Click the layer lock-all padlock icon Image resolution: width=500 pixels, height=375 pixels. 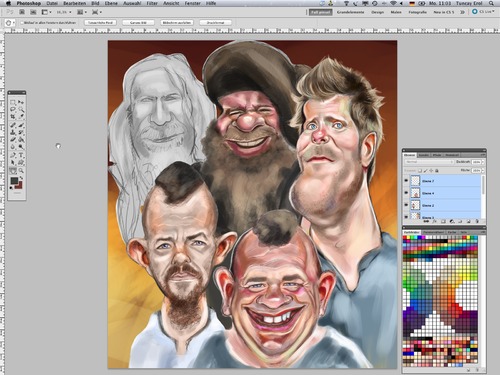click(437, 171)
